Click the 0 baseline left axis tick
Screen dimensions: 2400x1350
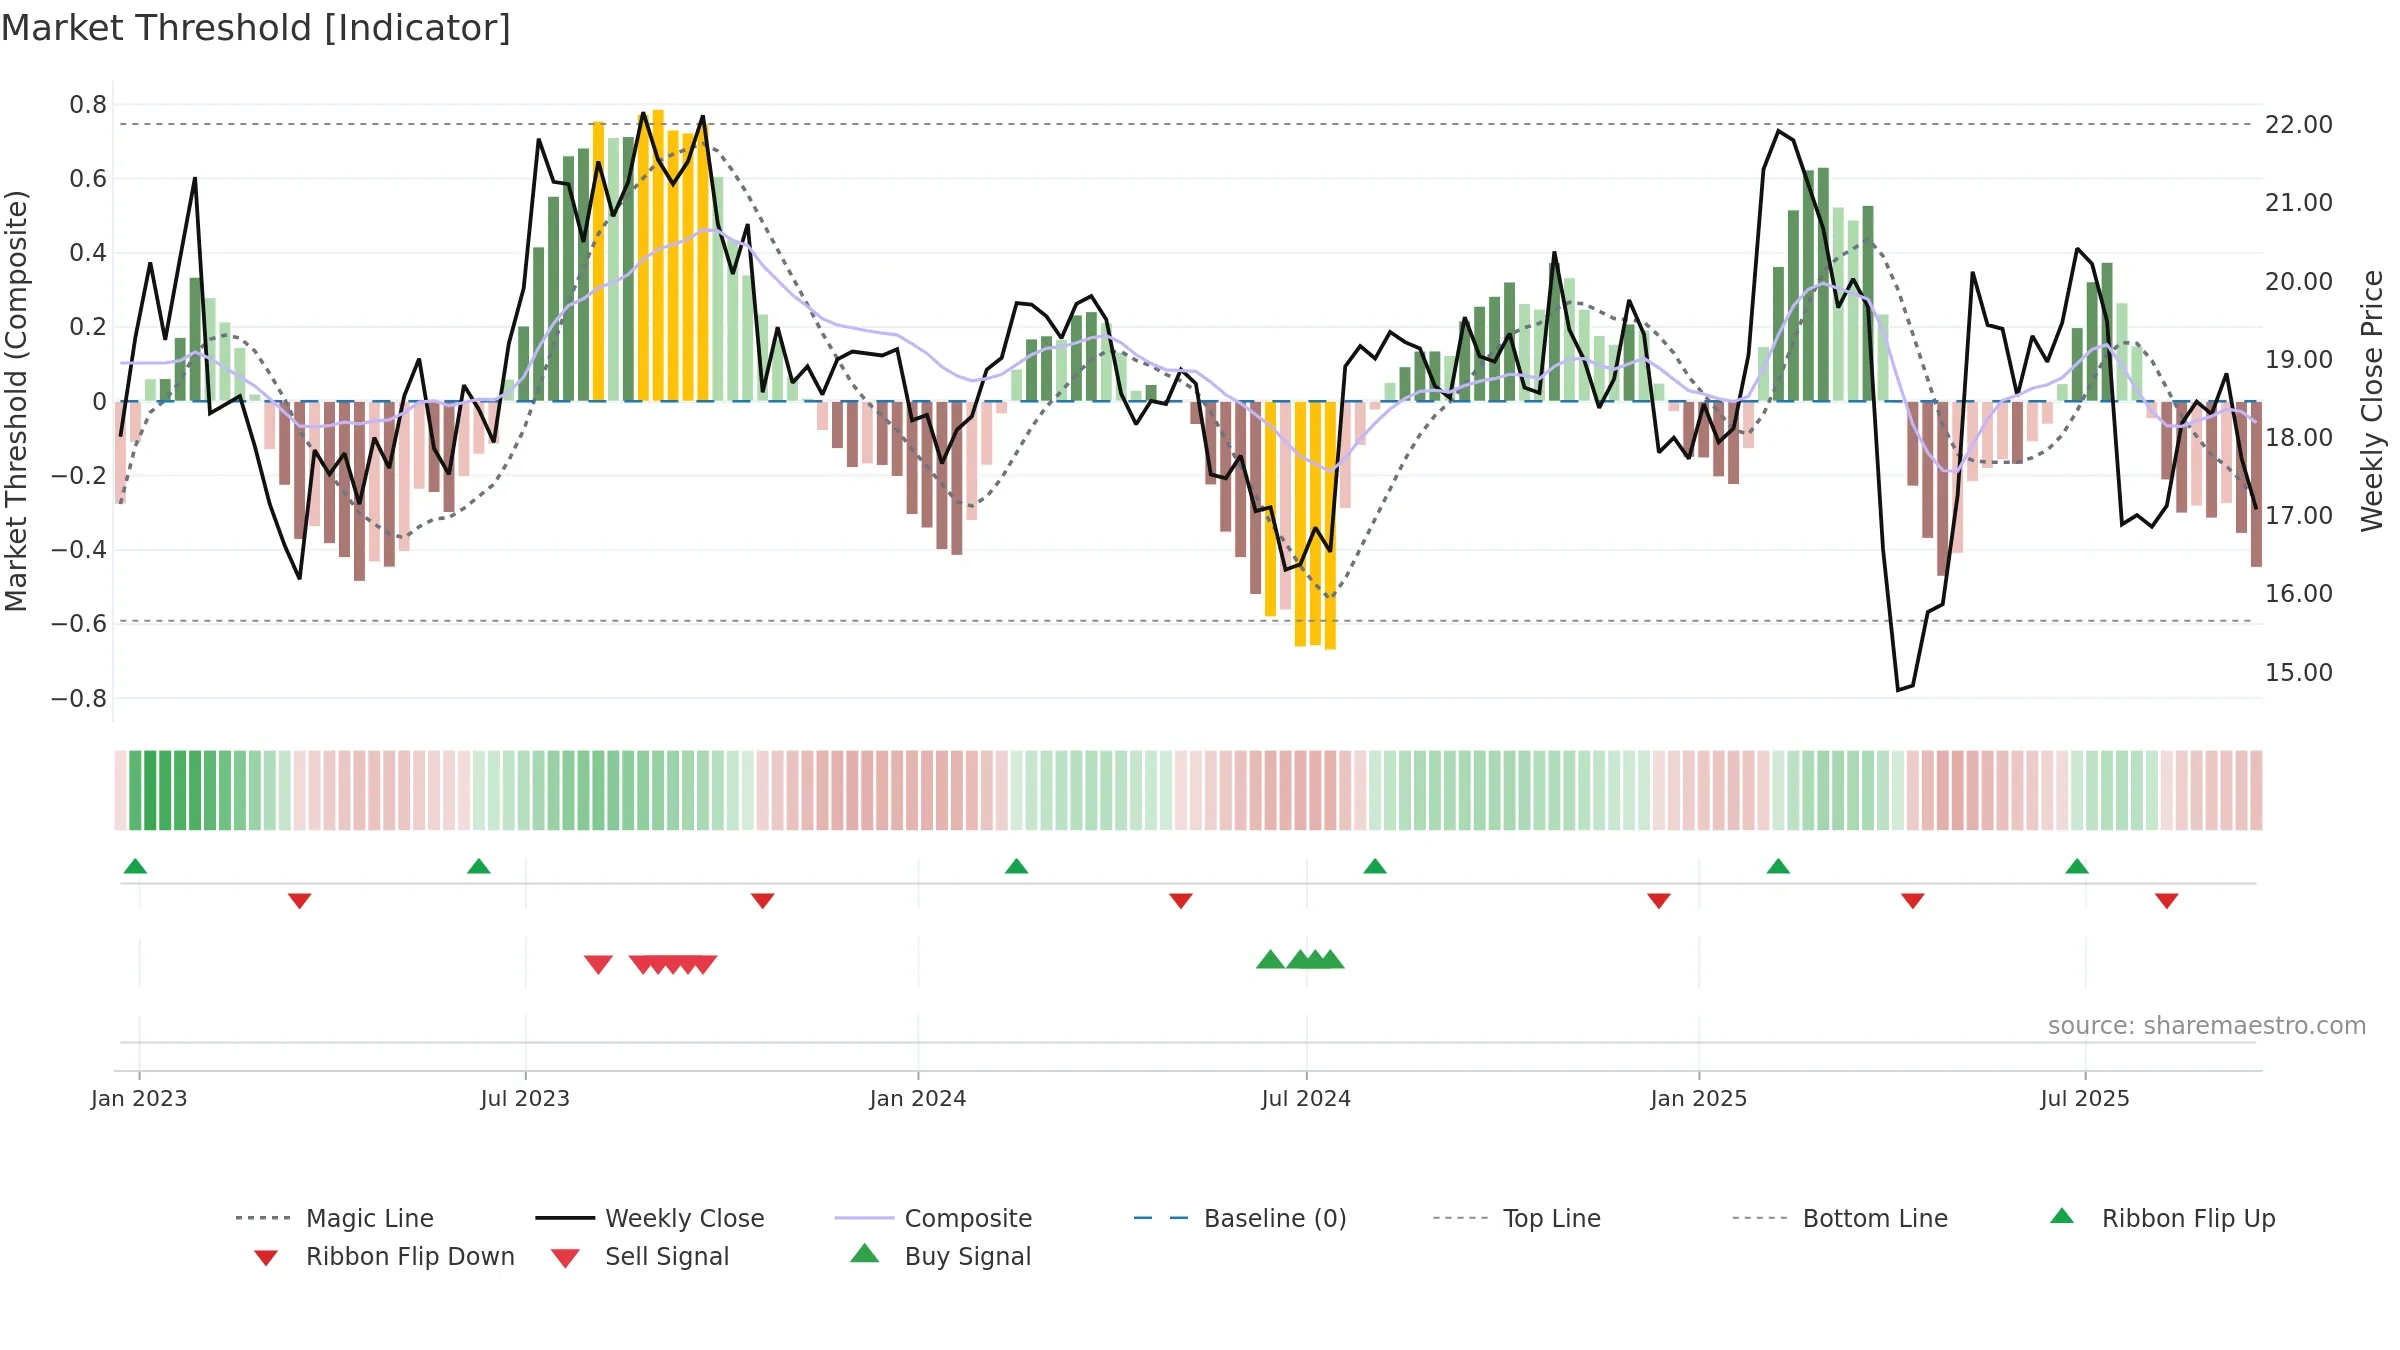(x=99, y=401)
